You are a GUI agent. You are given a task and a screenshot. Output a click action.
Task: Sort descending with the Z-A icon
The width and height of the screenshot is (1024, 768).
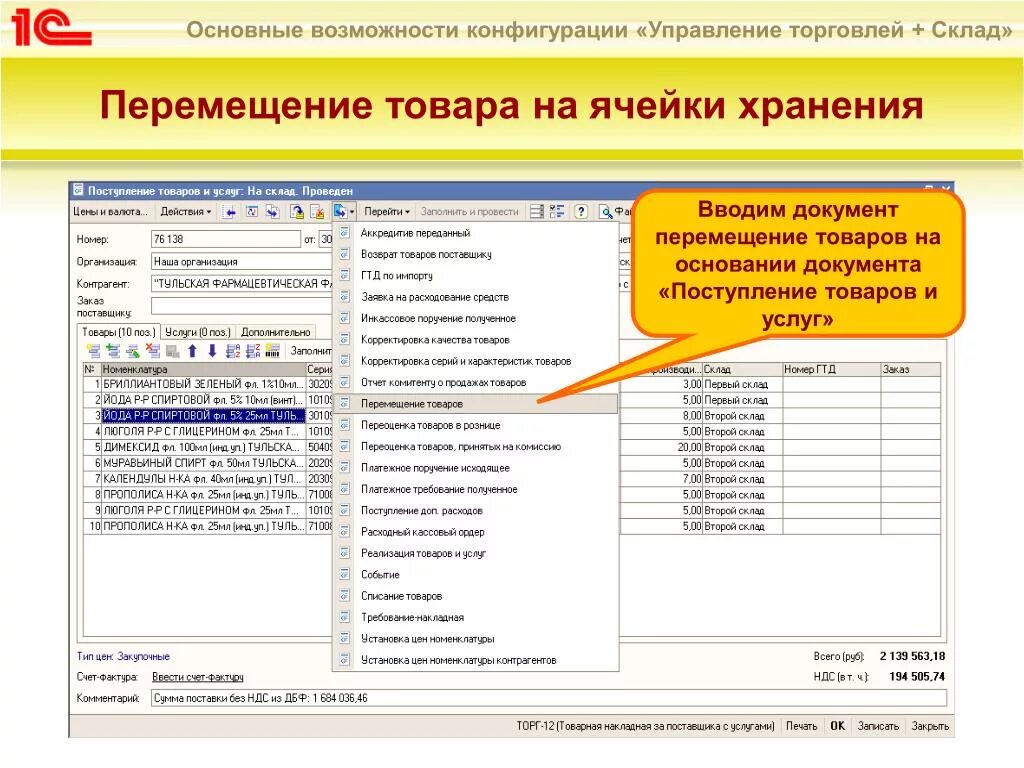pyautogui.click(x=253, y=351)
